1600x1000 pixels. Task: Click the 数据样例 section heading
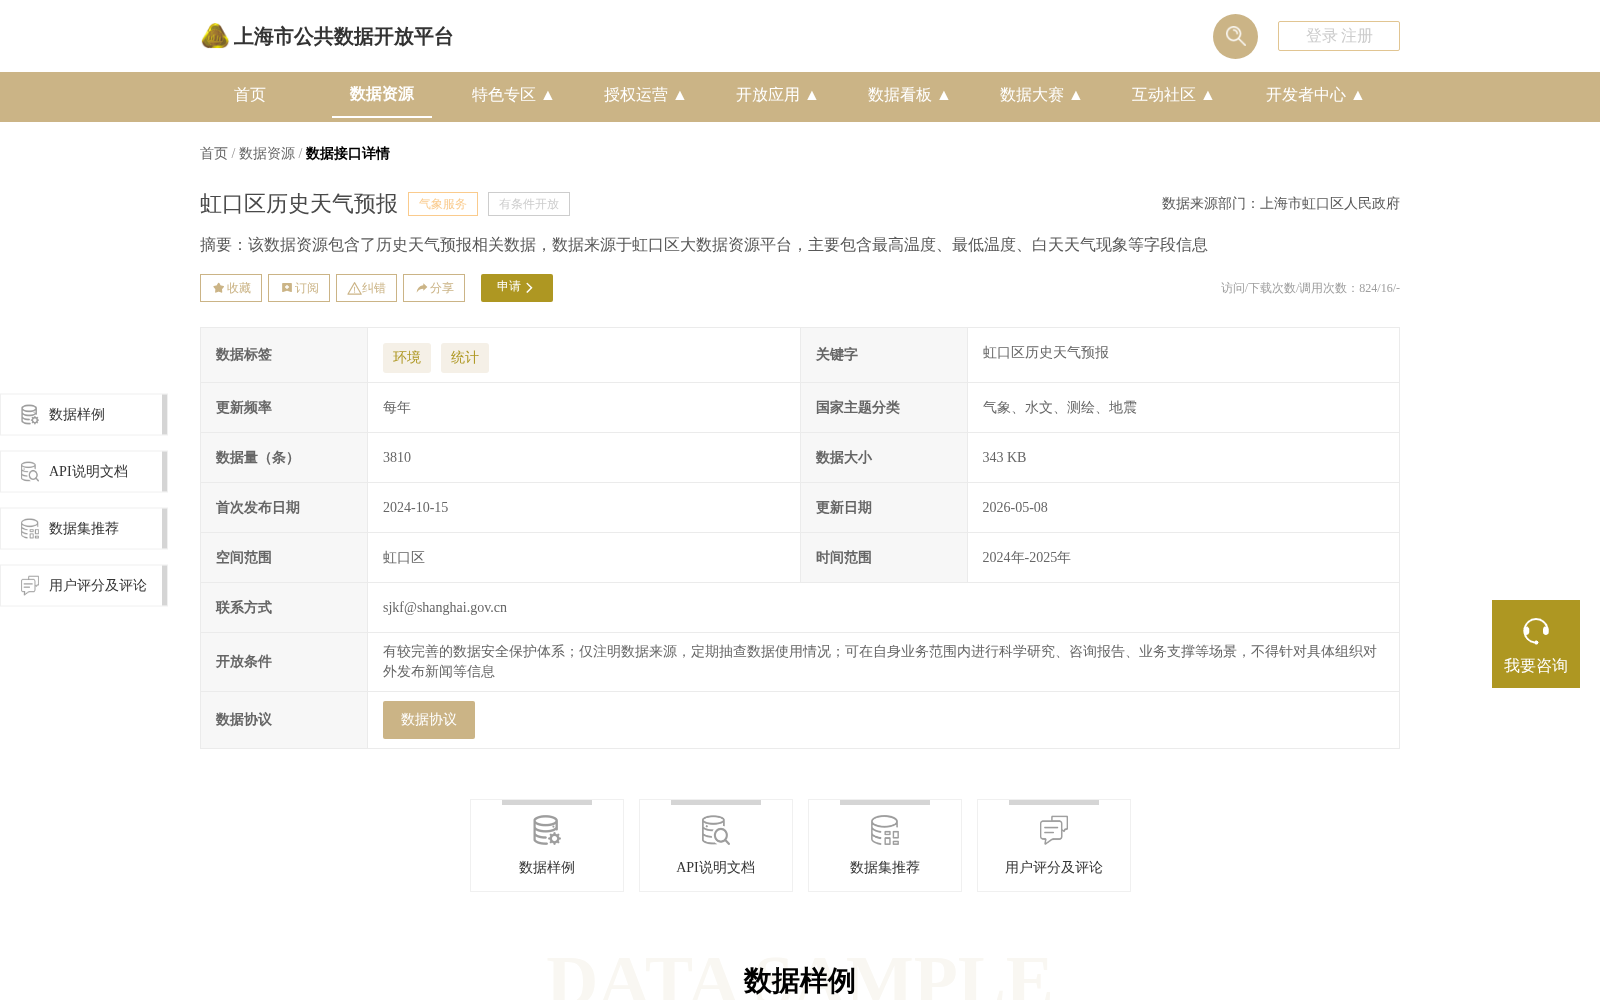799,981
